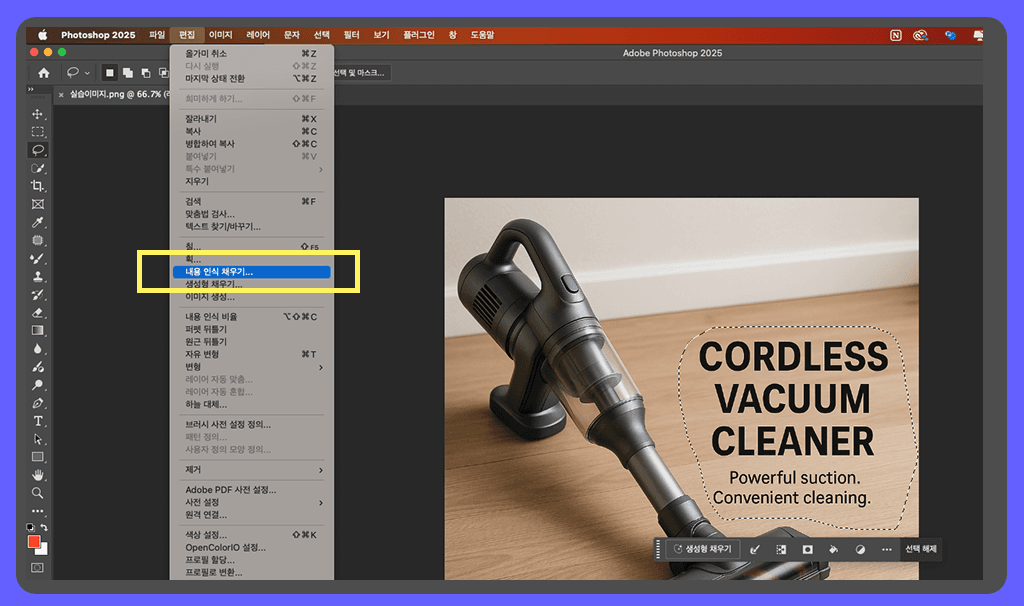
Task: Select the Pen tool
Action: (38, 403)
